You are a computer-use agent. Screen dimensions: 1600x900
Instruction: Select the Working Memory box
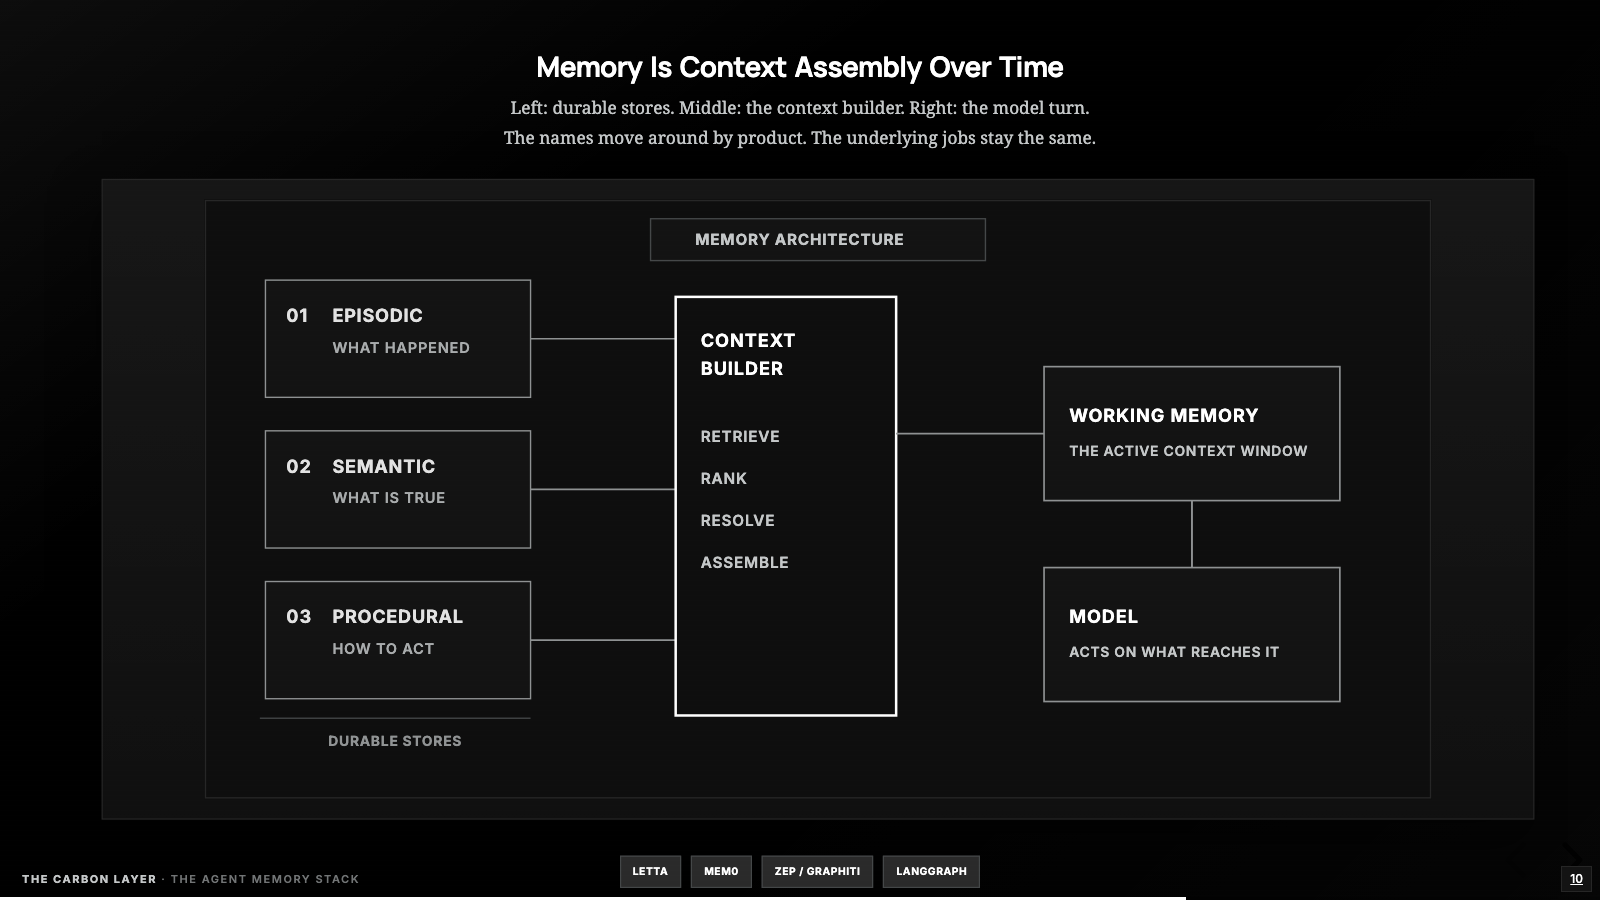pyautogui.click(x=1192, y=434)
